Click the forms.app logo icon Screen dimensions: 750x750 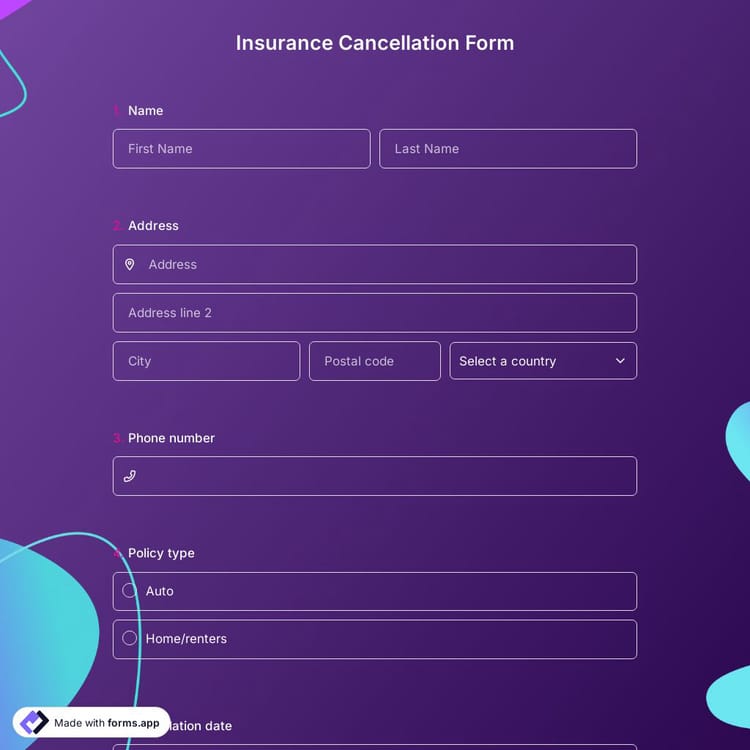[34, 722]
